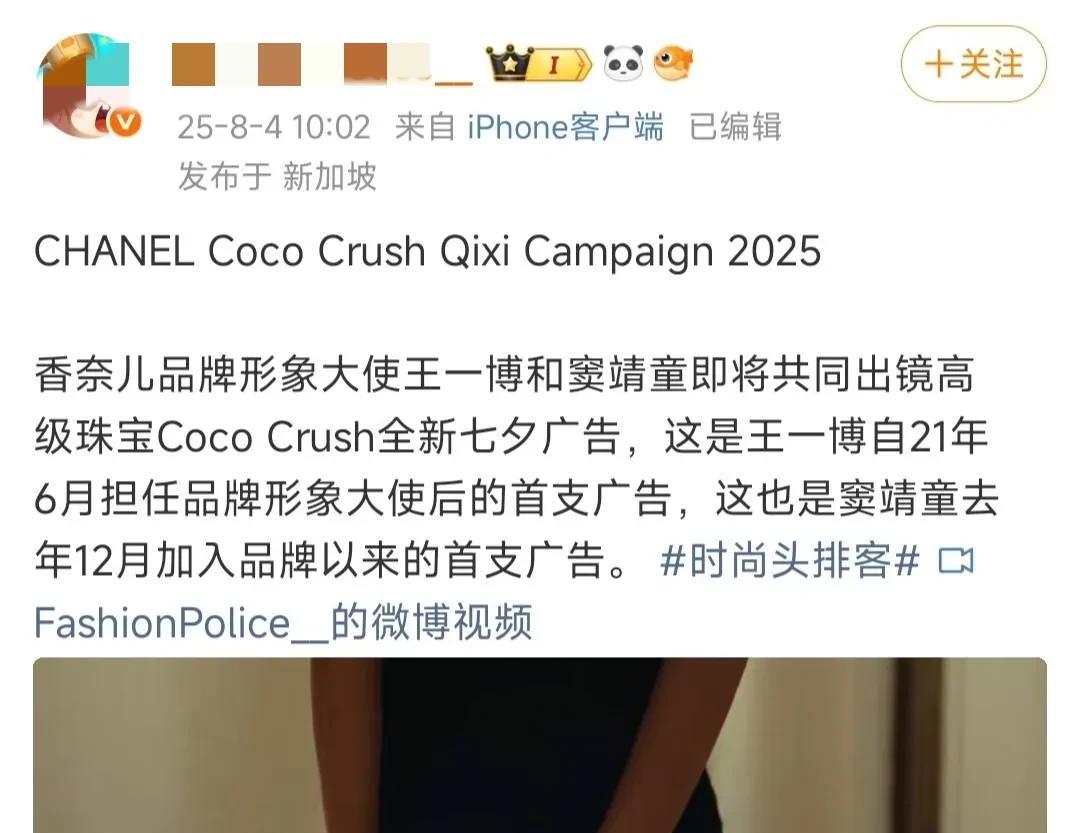Viewport: 1080px width, 833px height.
Task: Tap the 发布于 新加坡 location text
Action: 277,176
